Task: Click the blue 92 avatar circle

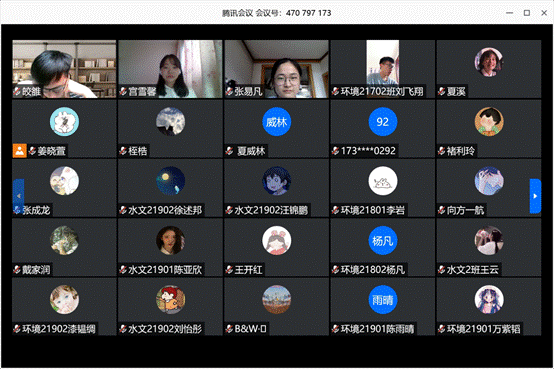Action: click(383, 122)
